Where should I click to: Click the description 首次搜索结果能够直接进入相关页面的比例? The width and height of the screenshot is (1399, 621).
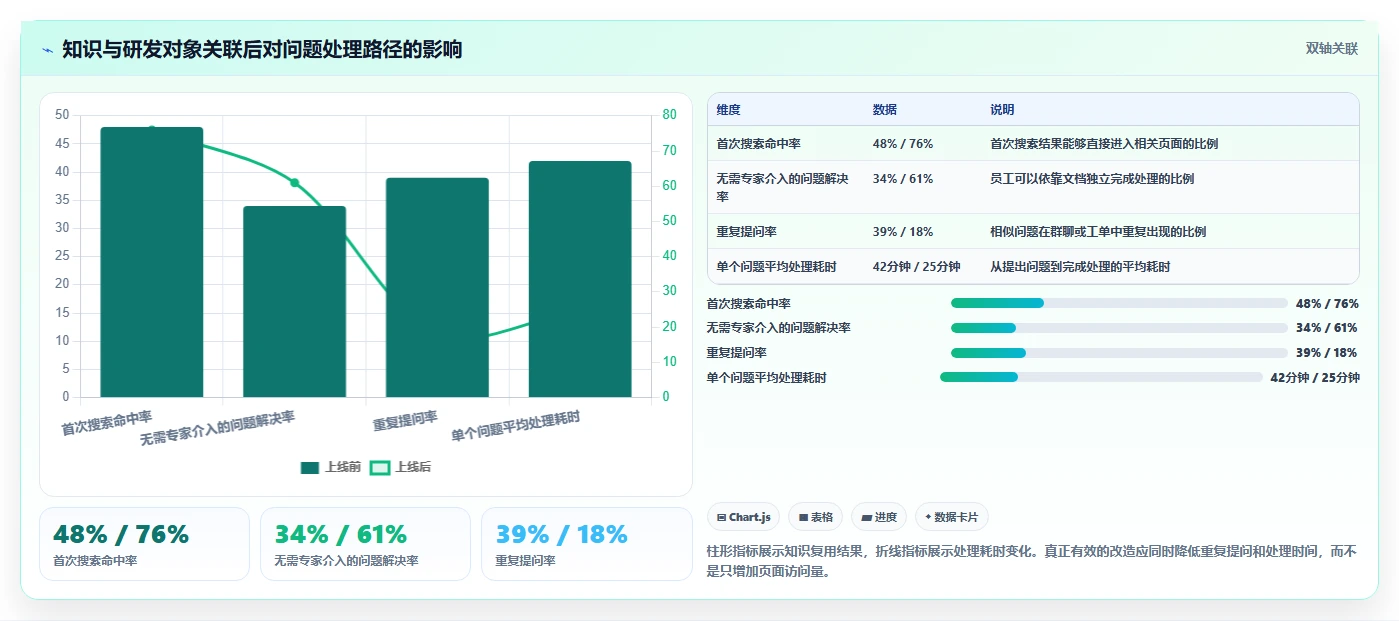pos(1104,144)
